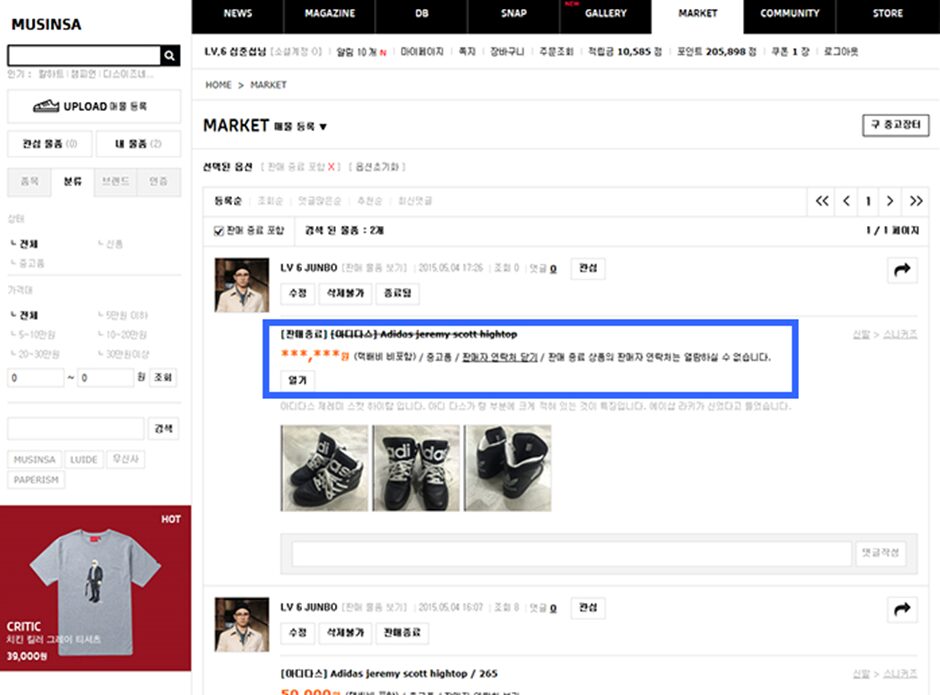Image resolution: width=940 pixels, height=695 pixels.
Task: Go to the next results page
Action: pyautogui.click(x=890, y=201)
